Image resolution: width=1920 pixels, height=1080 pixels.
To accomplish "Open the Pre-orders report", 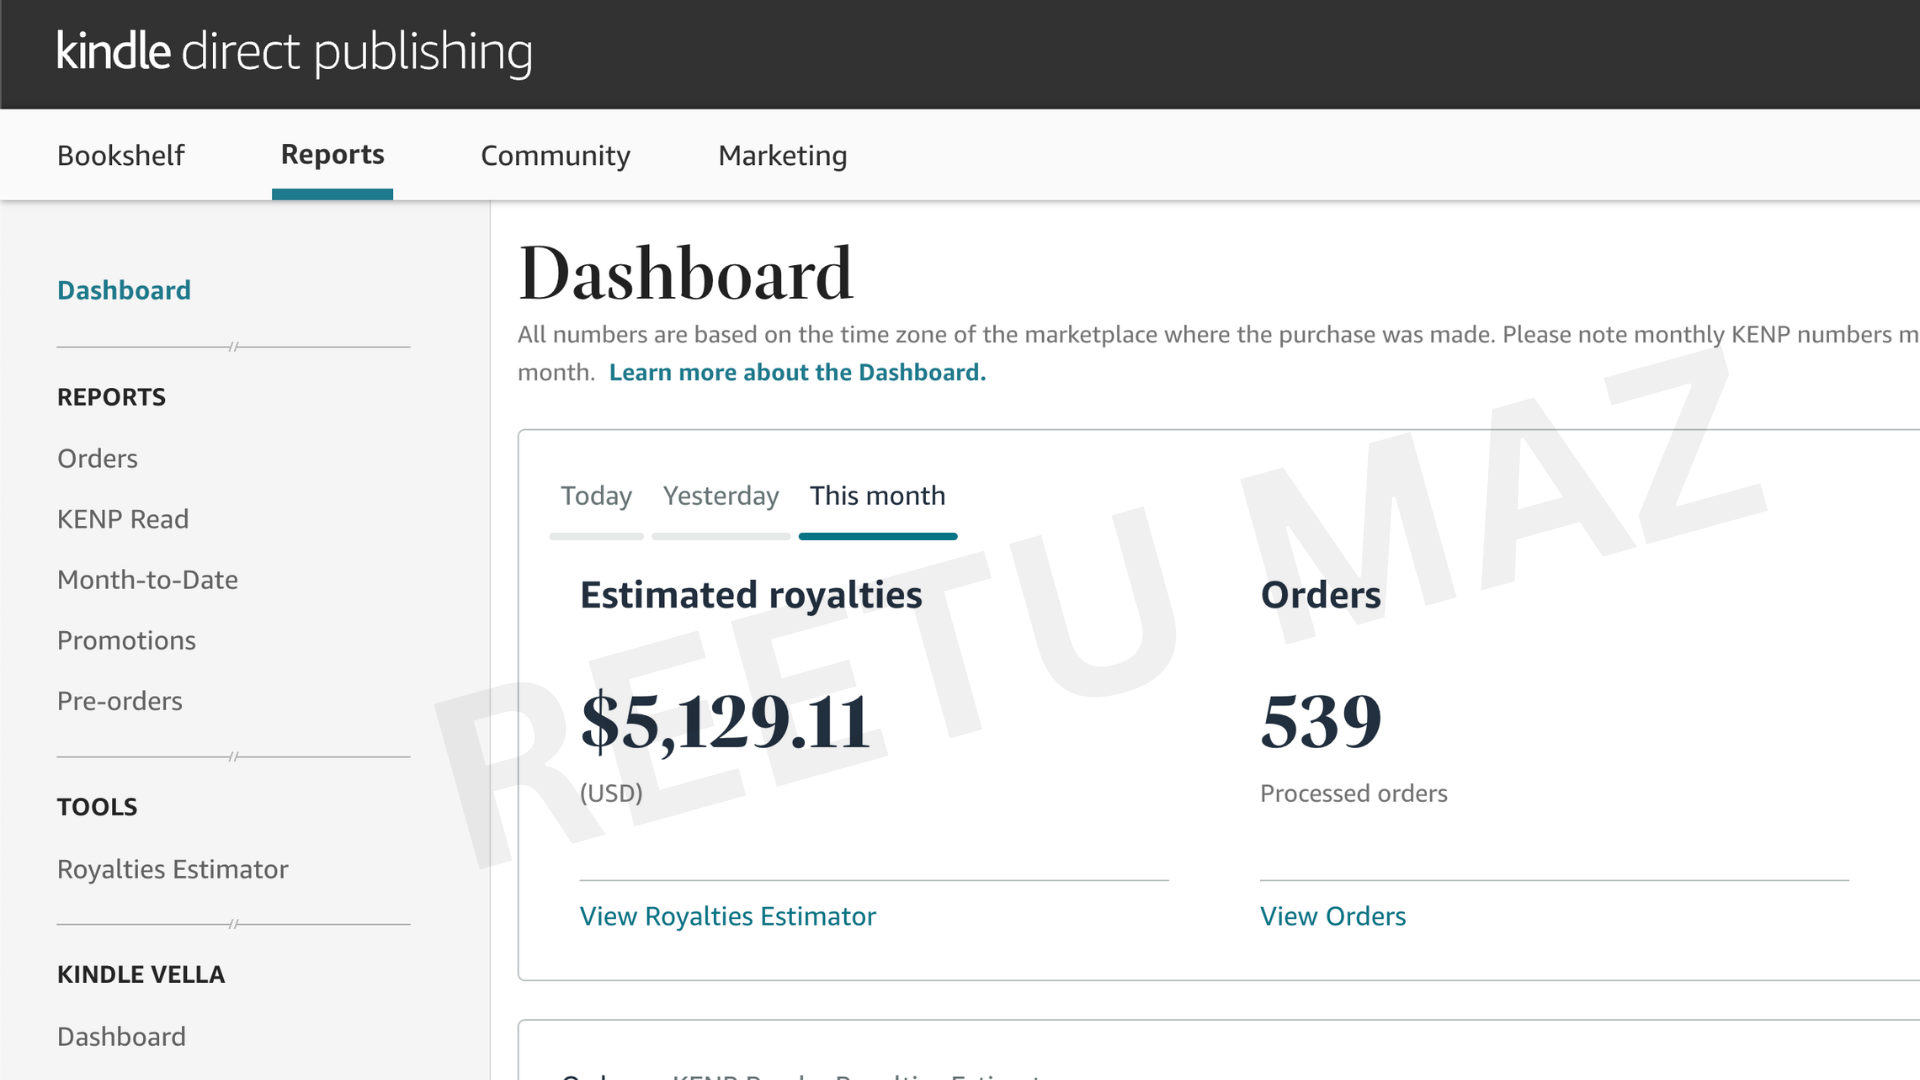I will click(119, 701).
